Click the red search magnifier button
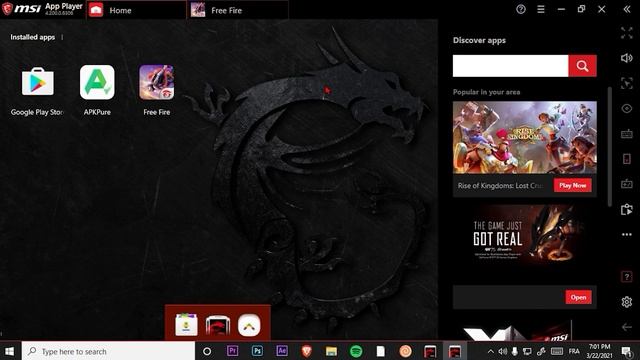Viewport: 640px width, 360px height. click(x=582, y=66)
